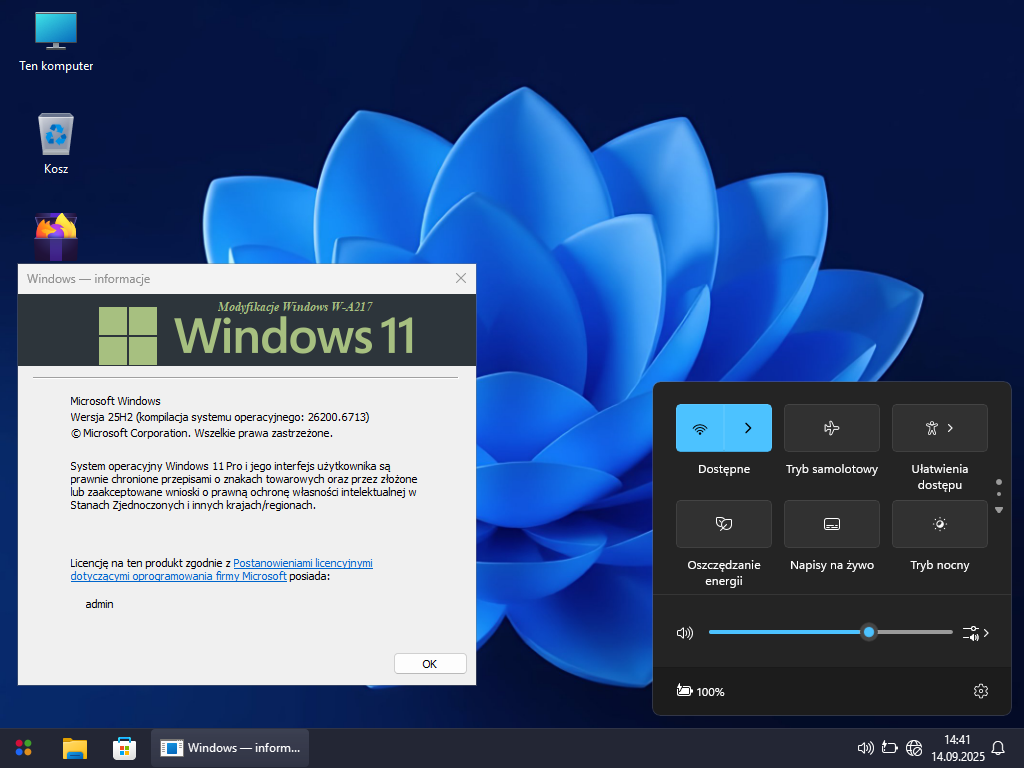Click the battery 100% indicator
1024x768 pixels.
click(701, 691)
